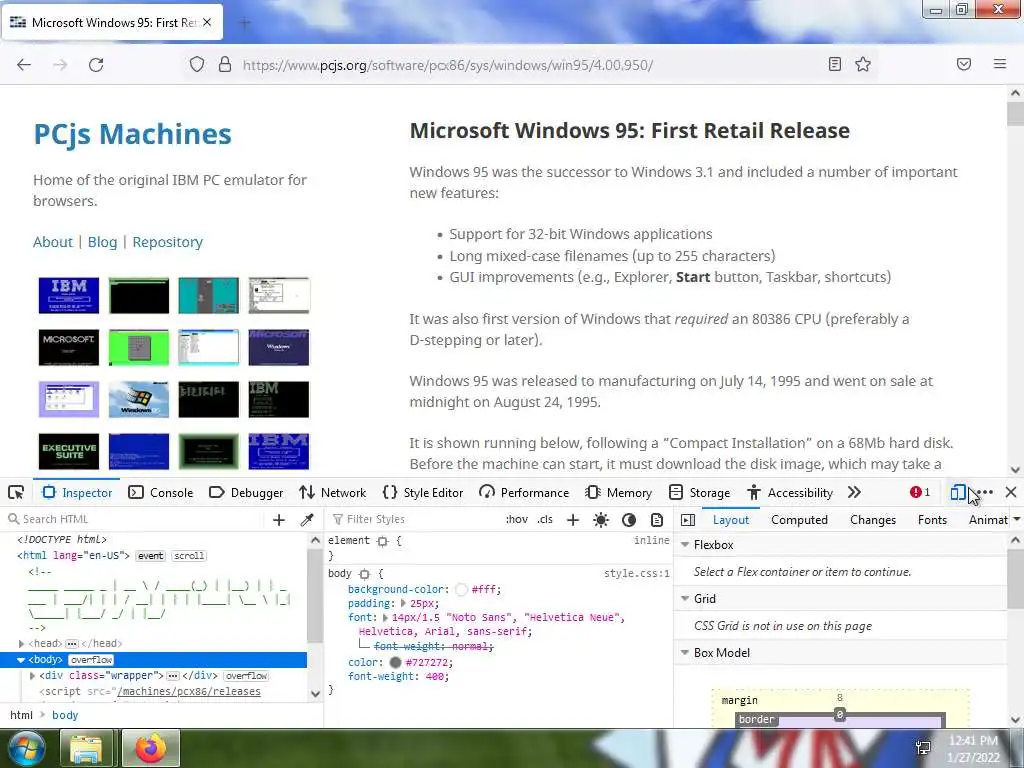Open the Blog link
The width and height of the screenshot is (1024, 768).
click(x=103, y=242)
